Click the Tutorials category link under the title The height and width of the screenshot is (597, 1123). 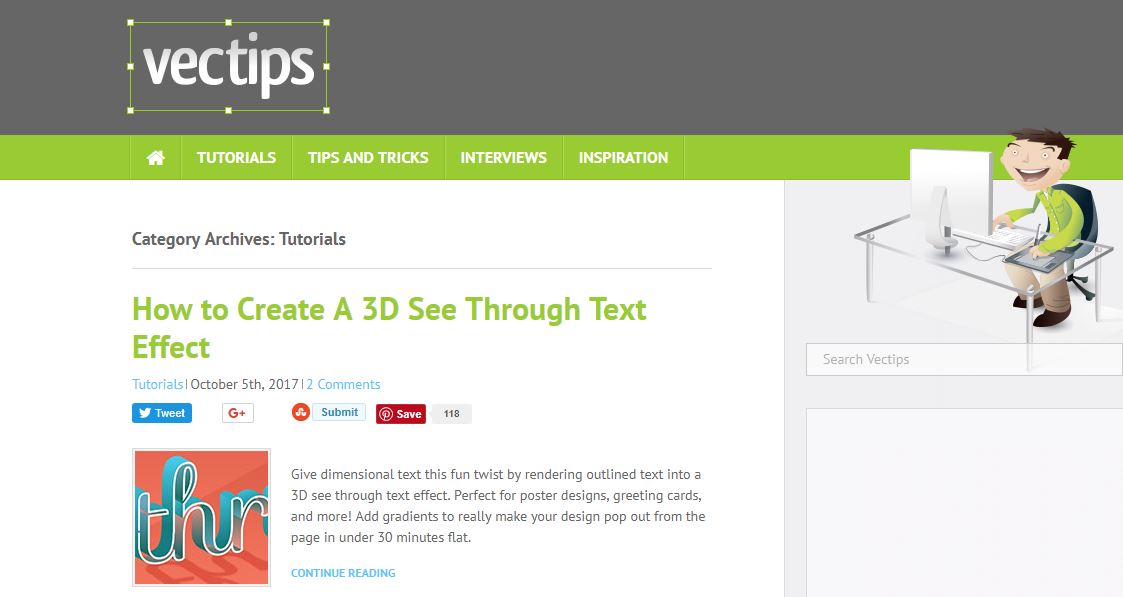[158, 384]
